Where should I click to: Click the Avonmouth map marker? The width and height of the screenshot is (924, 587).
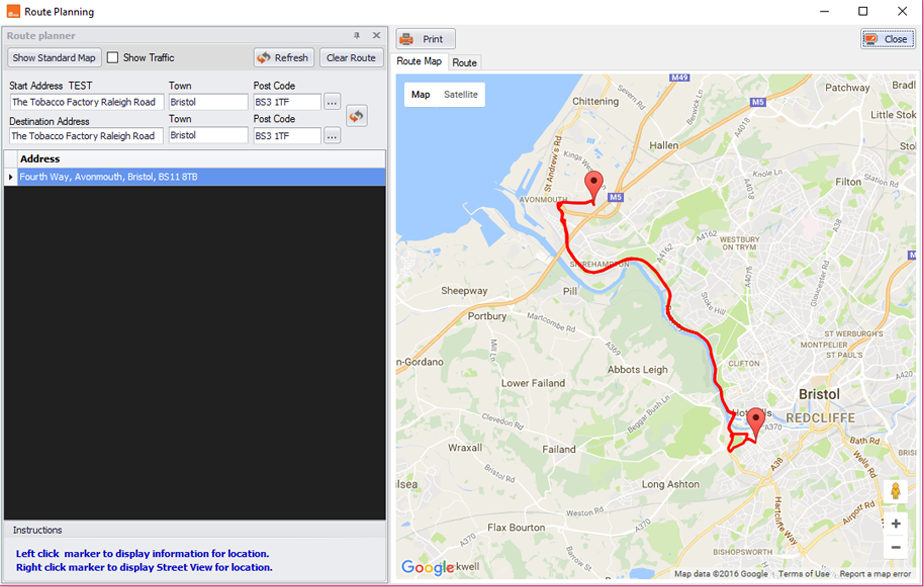point(594,185)
